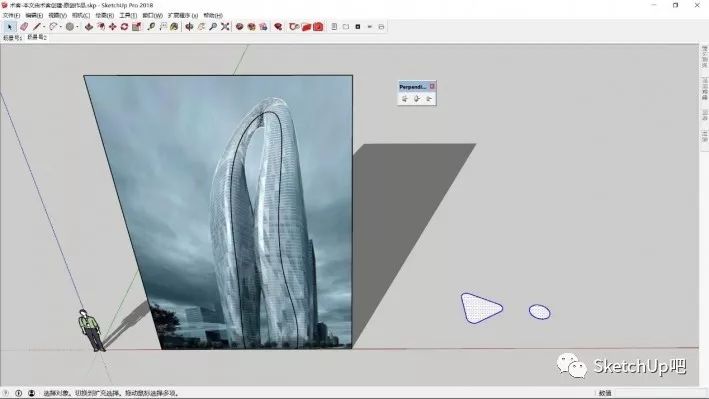Expand the Shapes tool dropdown arrow

[77, 27]
